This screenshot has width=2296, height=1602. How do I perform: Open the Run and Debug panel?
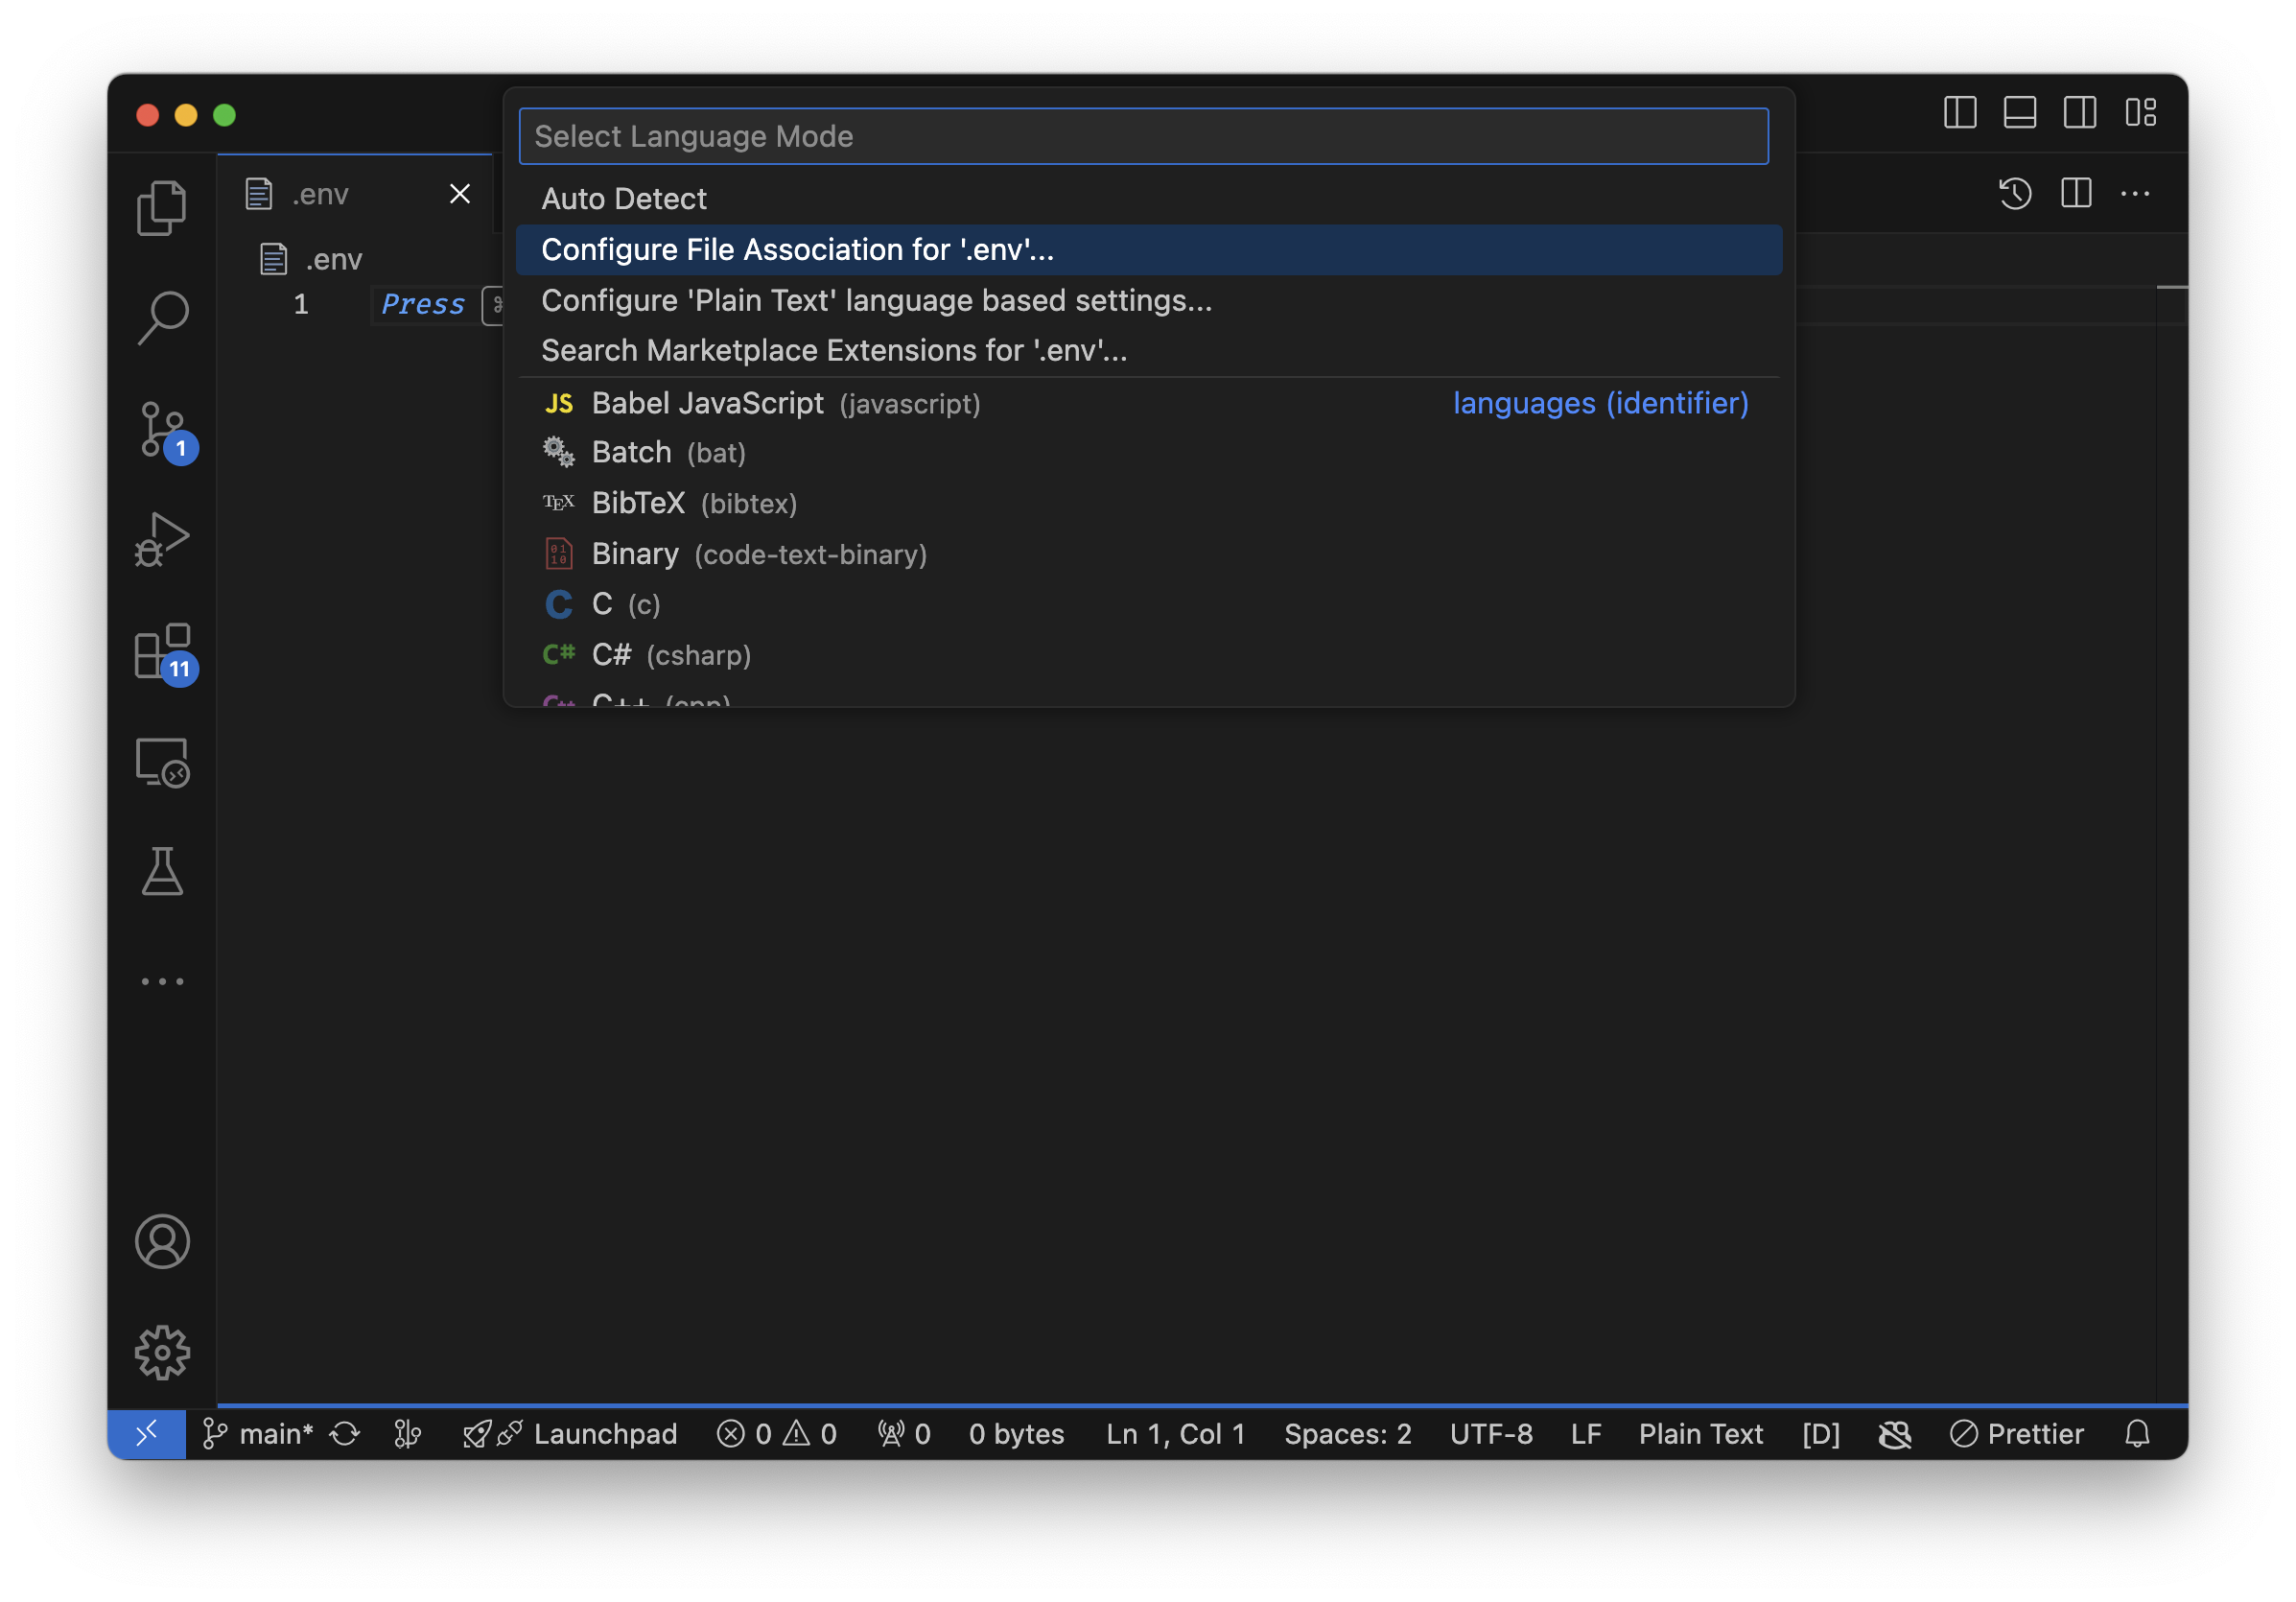click(x=161, y=539)
